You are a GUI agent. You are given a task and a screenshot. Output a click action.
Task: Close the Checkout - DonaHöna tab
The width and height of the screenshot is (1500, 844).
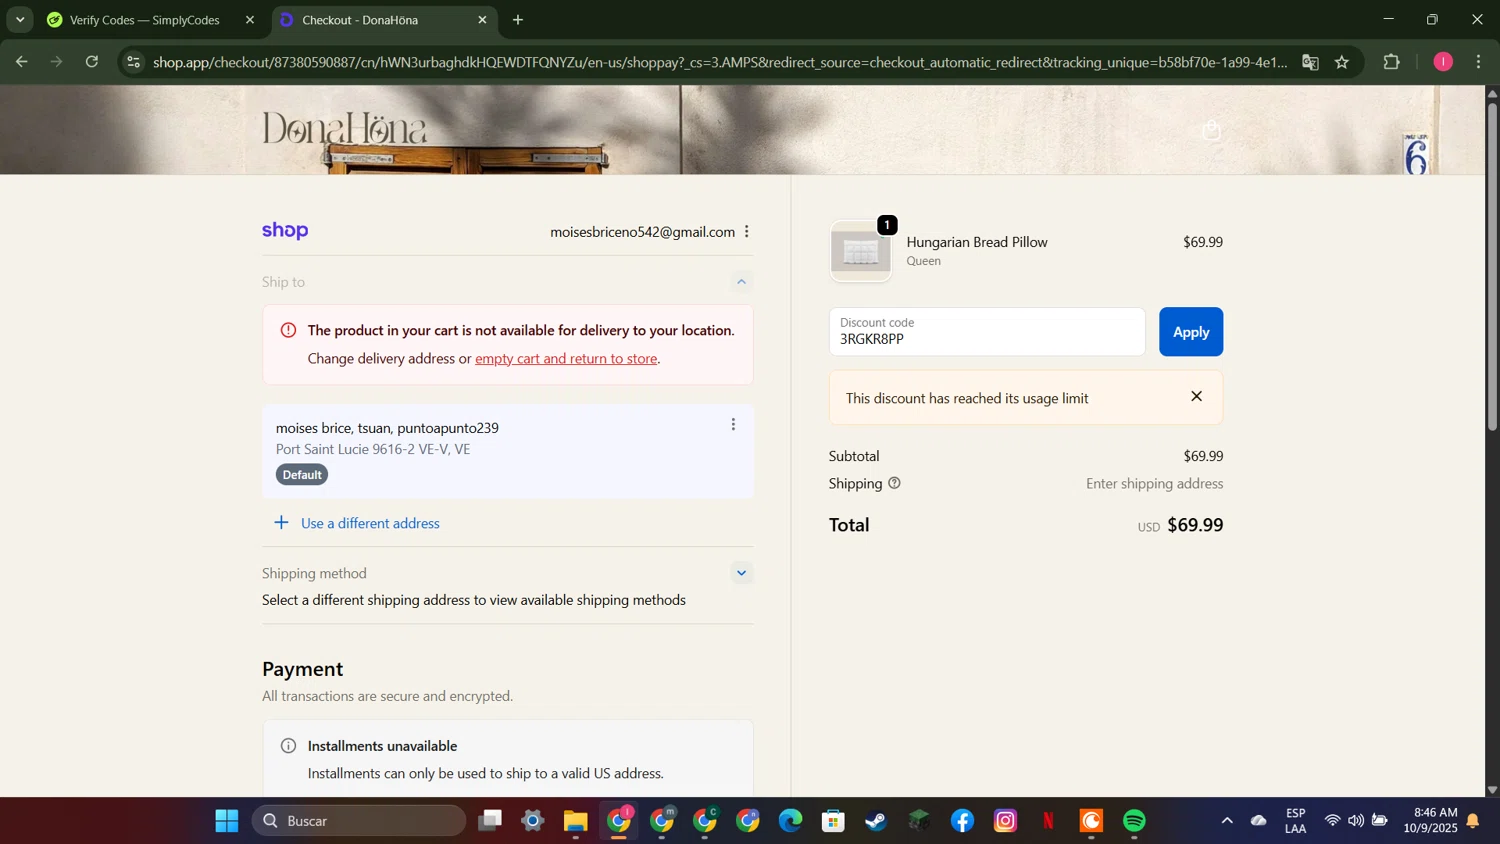coord(483,20)
